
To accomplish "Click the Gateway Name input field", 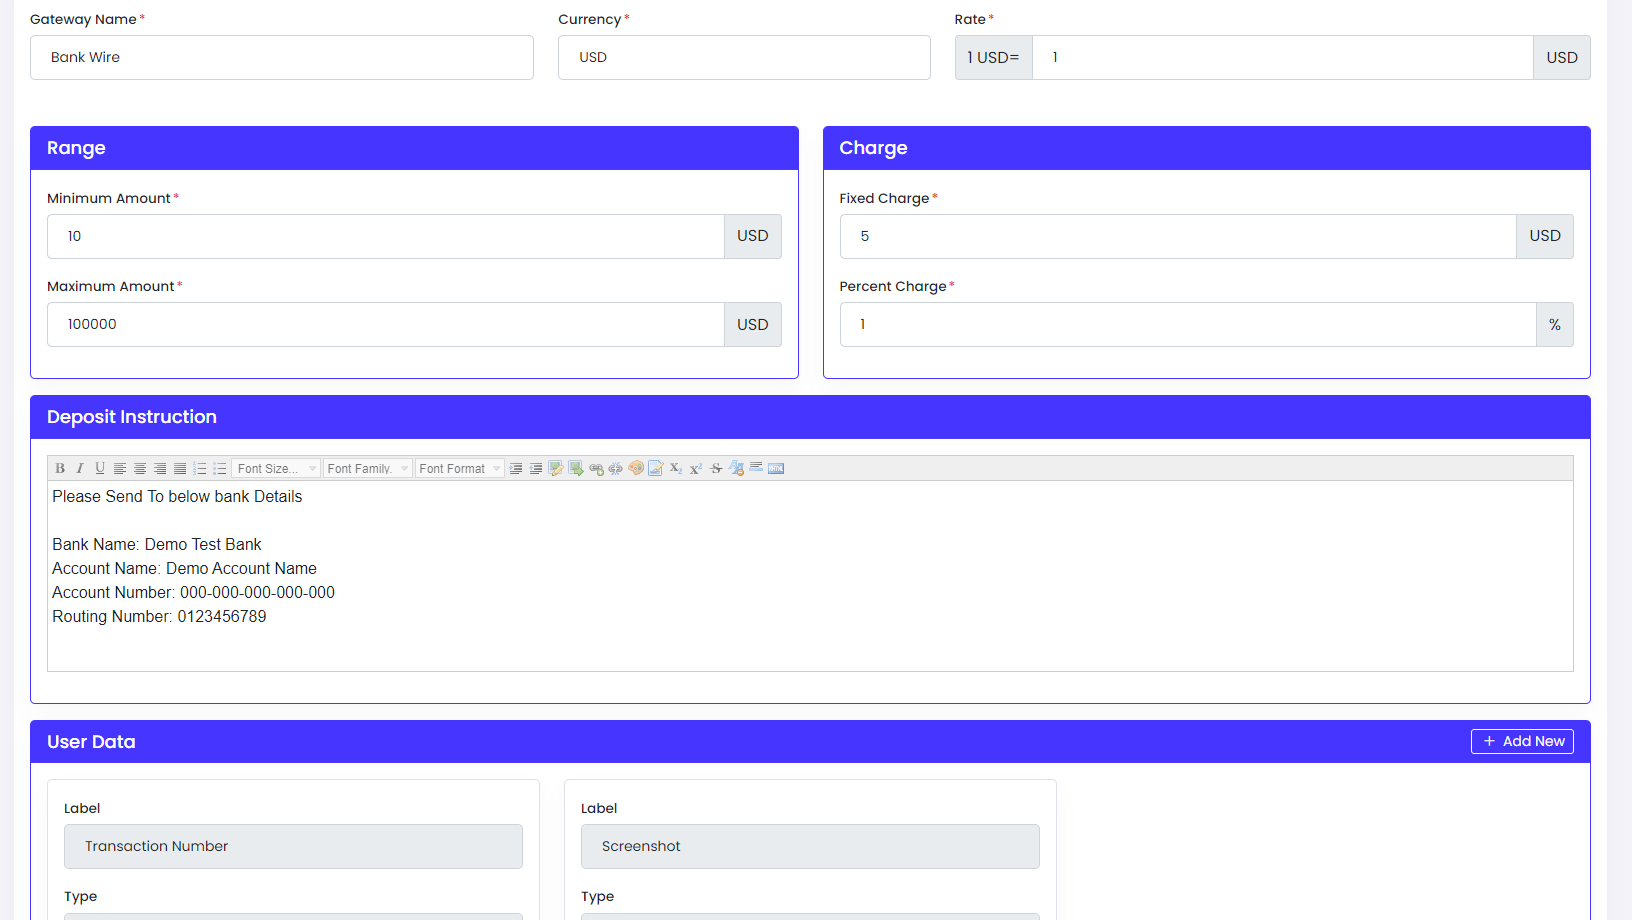I will (282, 57).
